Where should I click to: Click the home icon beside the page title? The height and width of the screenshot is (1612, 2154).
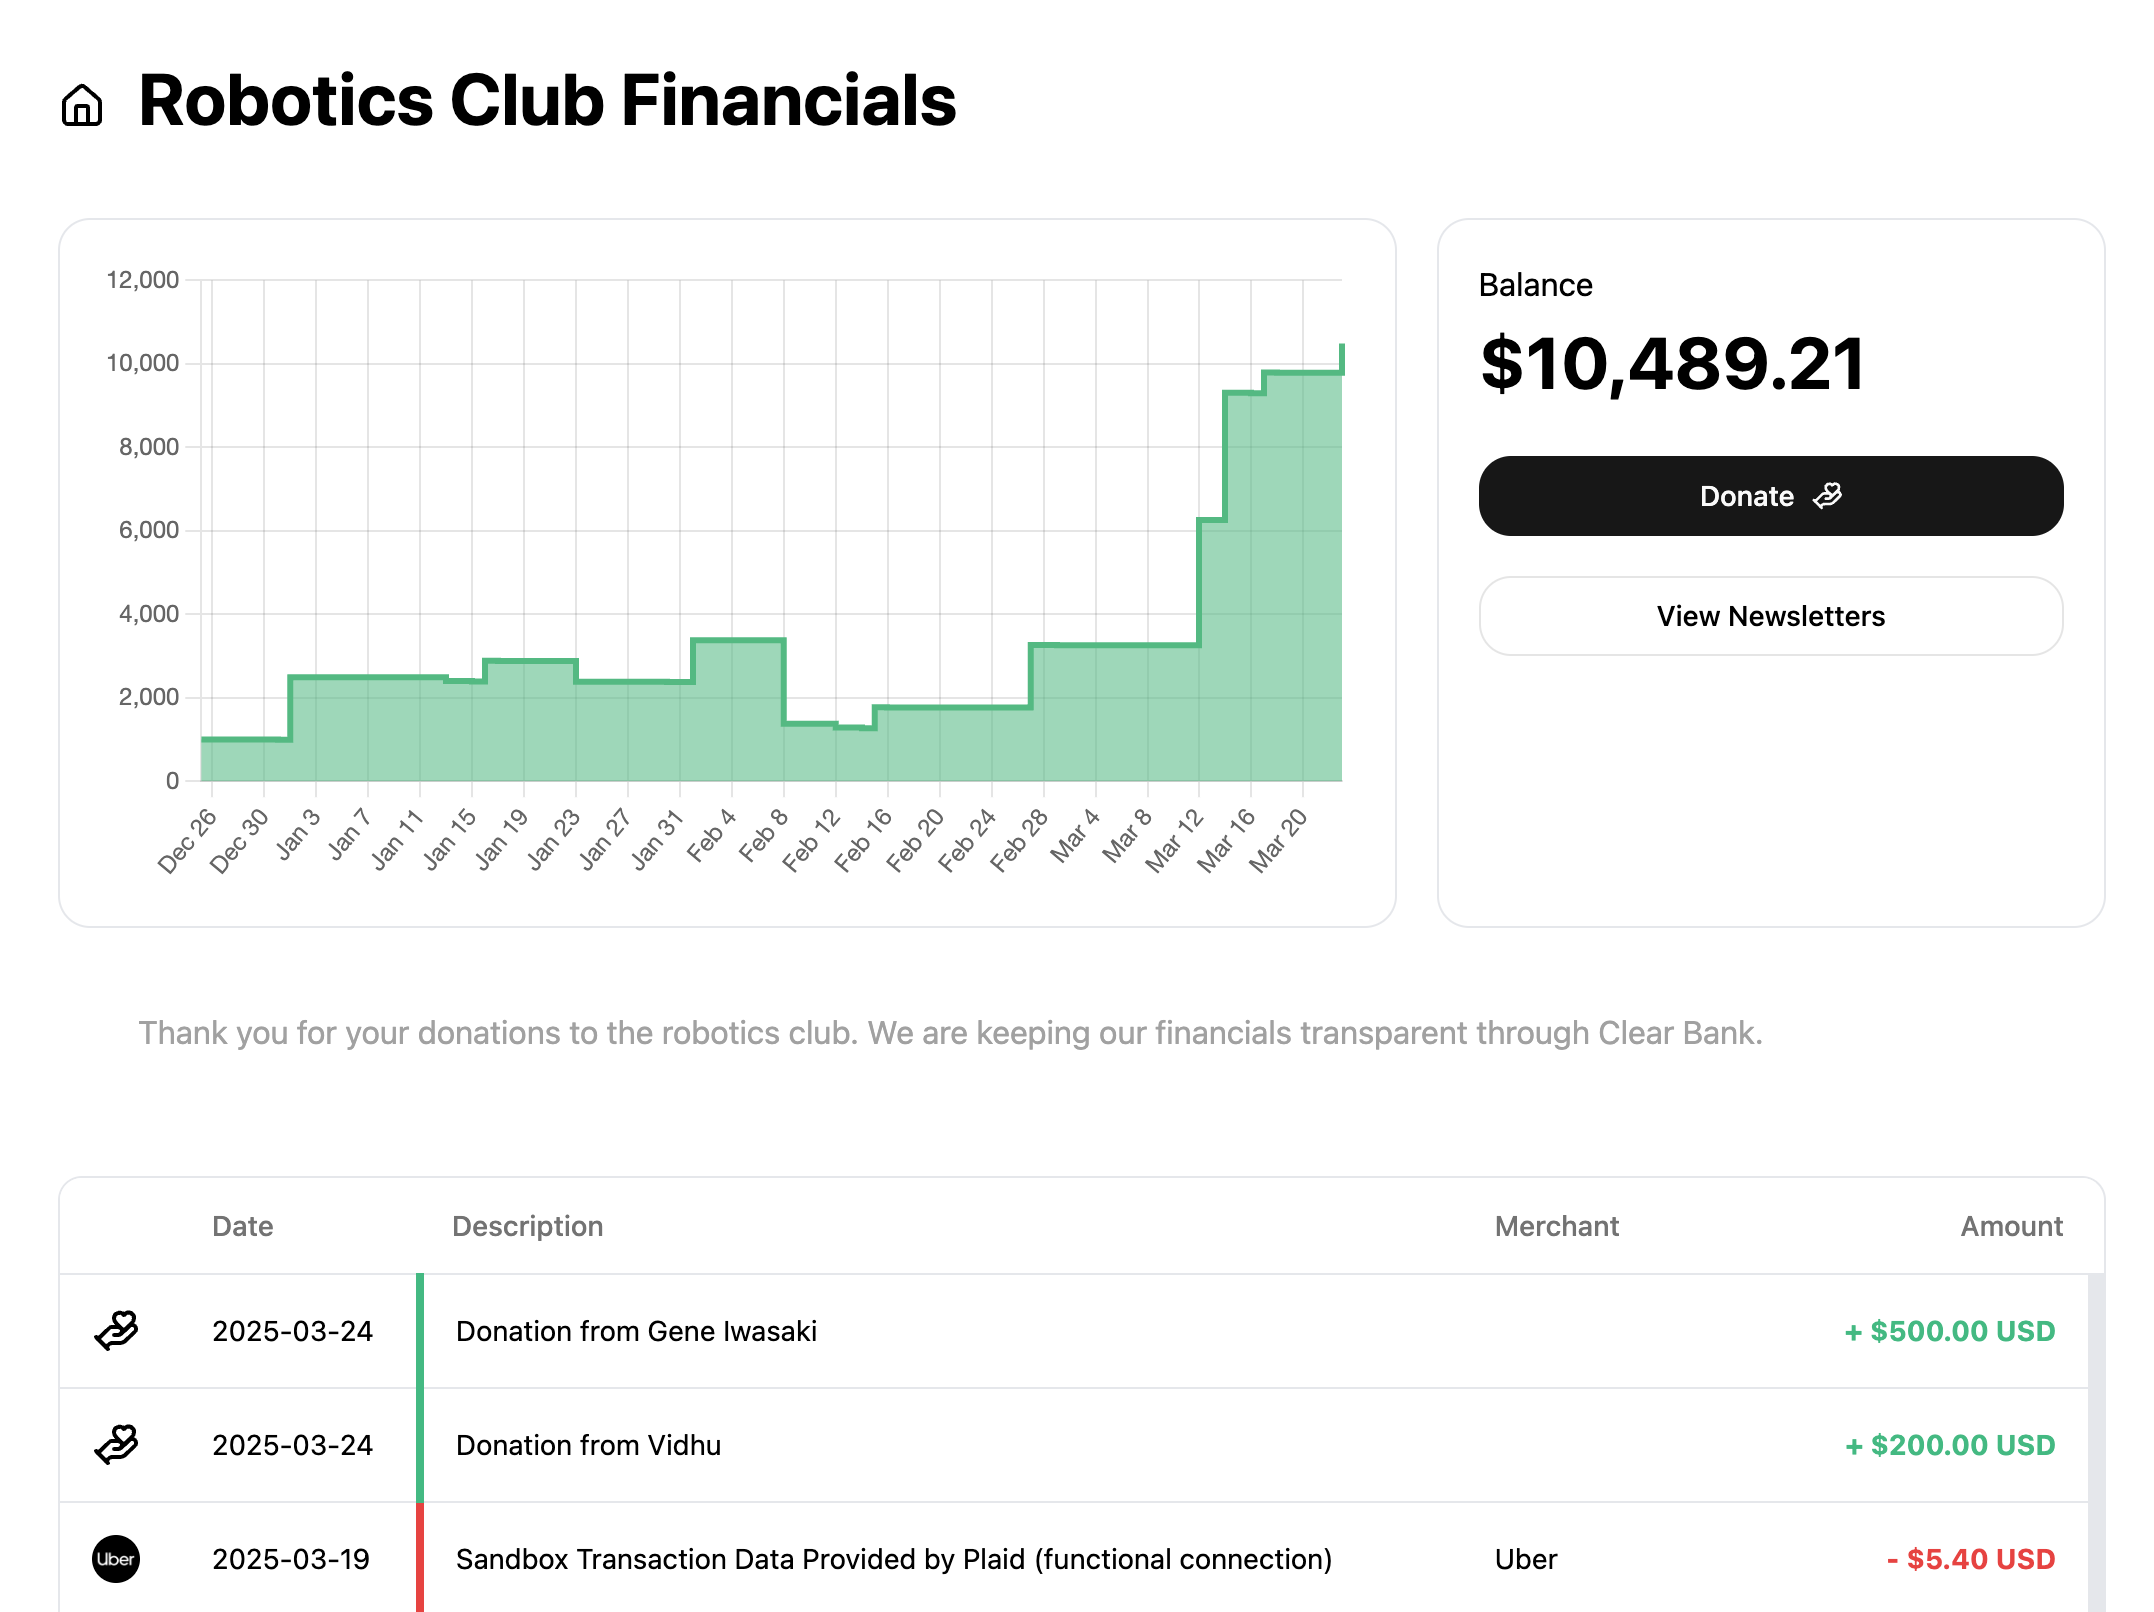tap(82, 104)
